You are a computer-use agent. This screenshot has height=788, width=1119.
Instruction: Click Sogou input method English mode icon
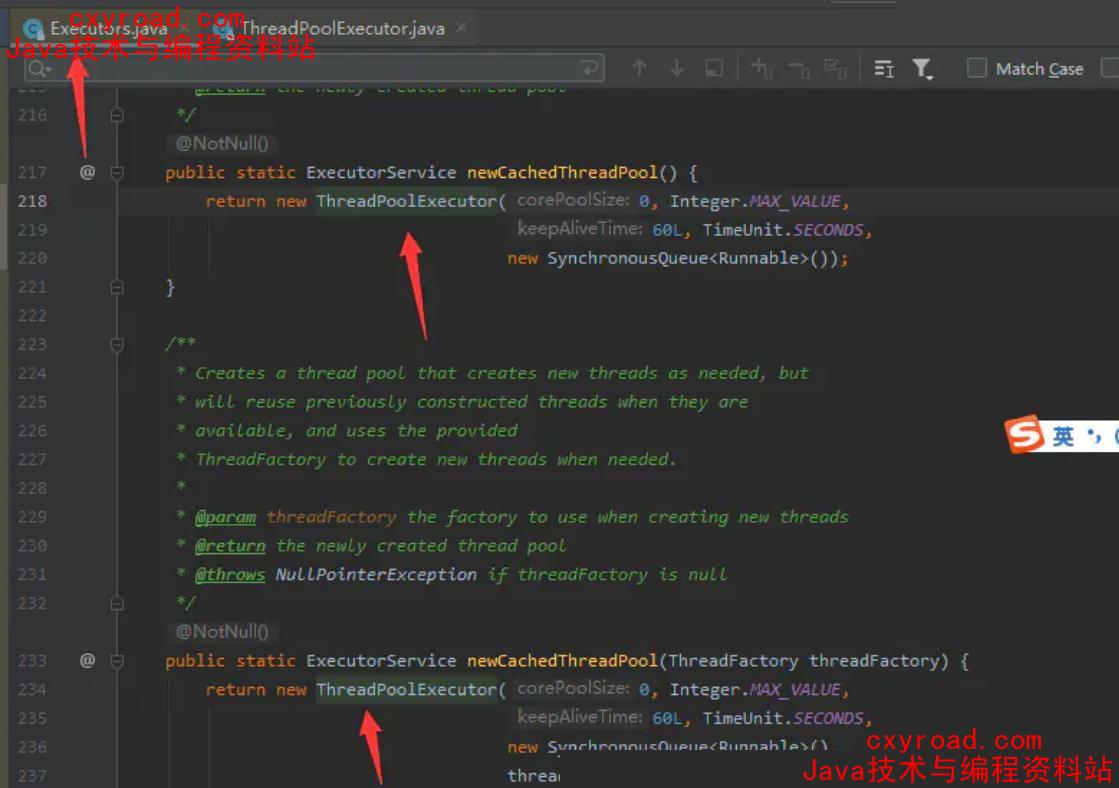(1062, 436)
